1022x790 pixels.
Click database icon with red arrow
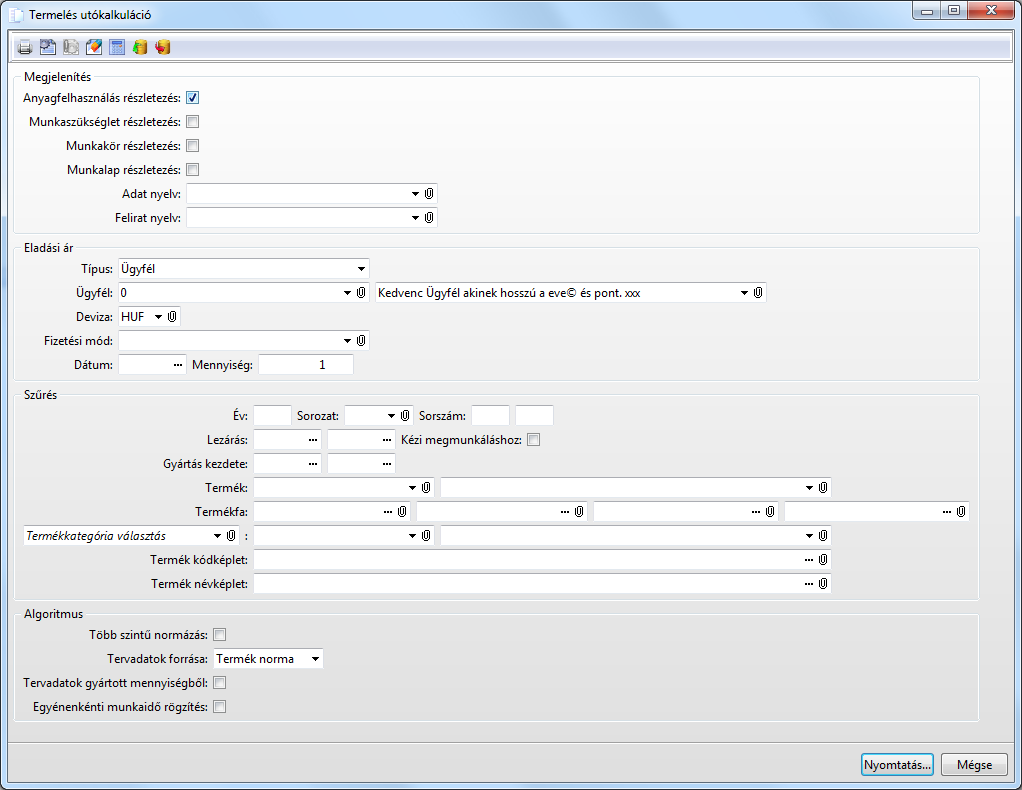(x=163, y=47)
